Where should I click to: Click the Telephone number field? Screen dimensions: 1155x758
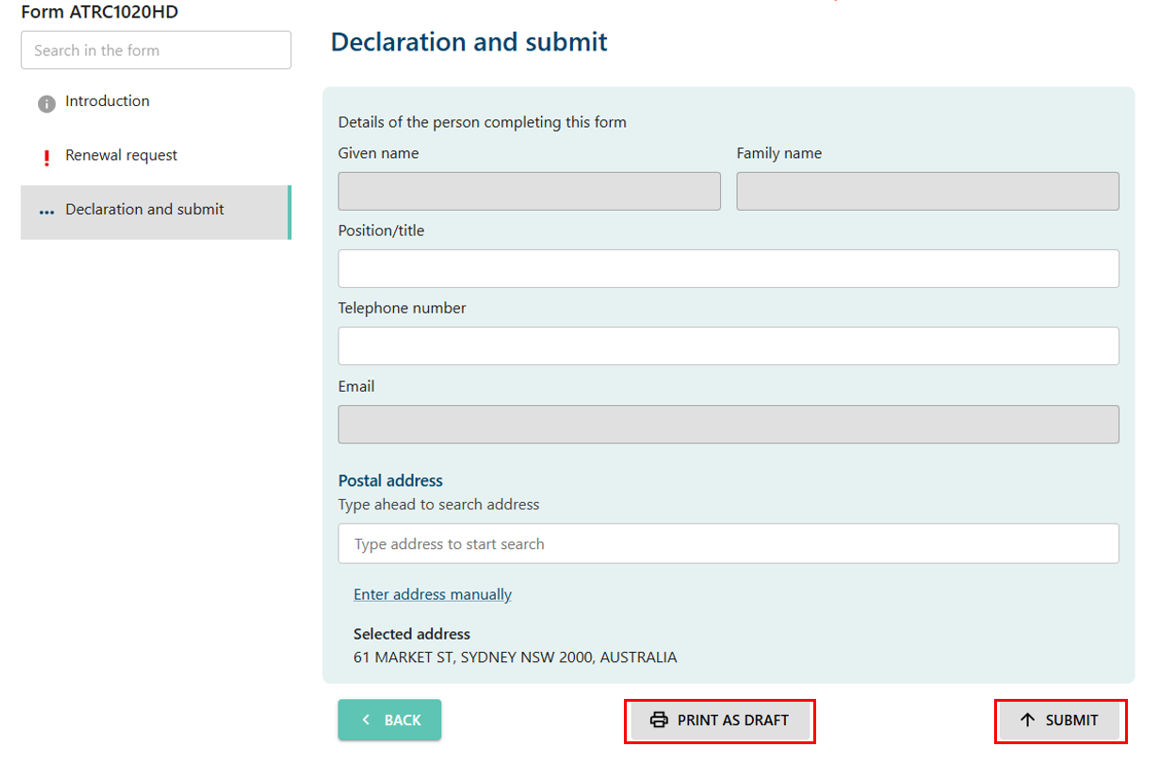pos(728,346)
